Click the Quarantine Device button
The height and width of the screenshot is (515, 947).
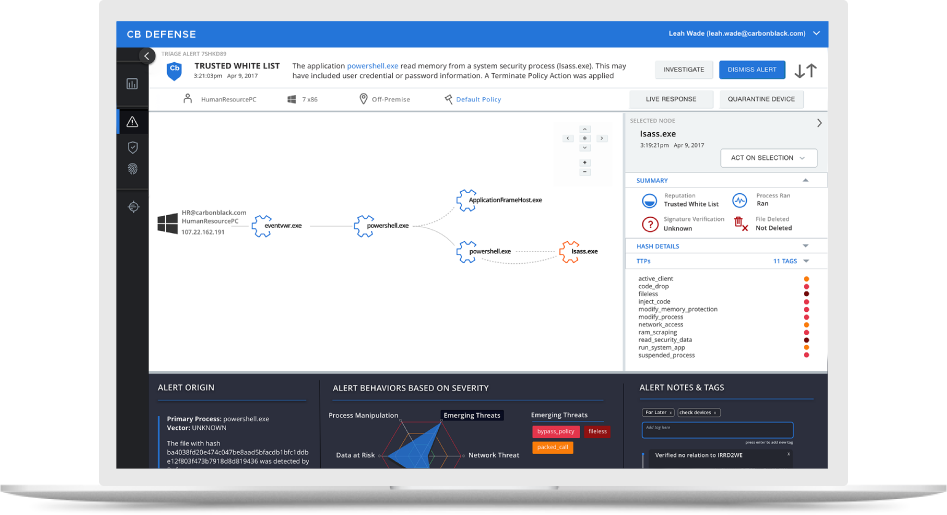pos(761,100)
